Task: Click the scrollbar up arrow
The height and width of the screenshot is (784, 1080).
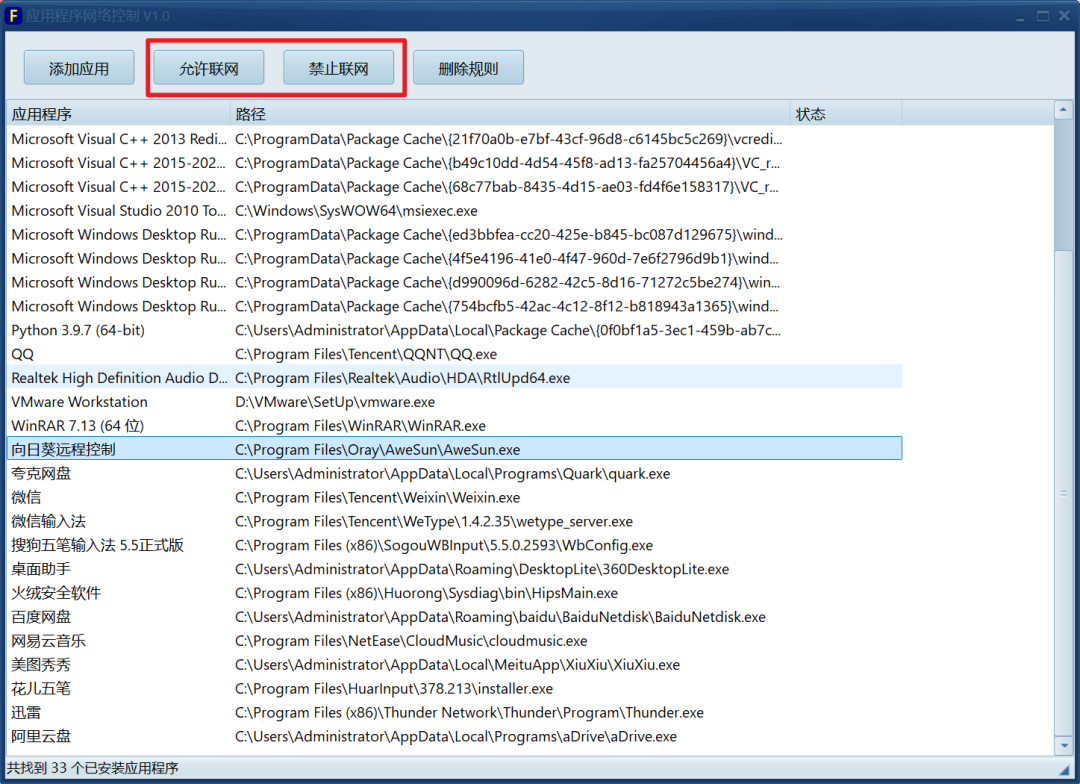Action: coord(1062,107)
